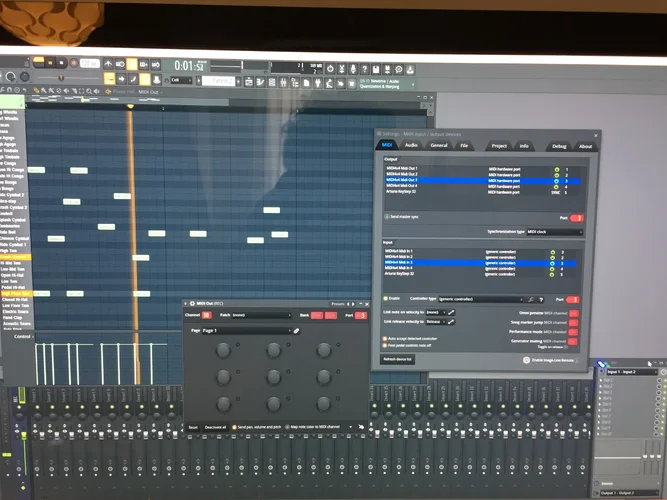Screen dimensions: 667x500
Task: Toggle enable light for MIDI4x4 Midi In 2
Action: click(x=553, y=257)
